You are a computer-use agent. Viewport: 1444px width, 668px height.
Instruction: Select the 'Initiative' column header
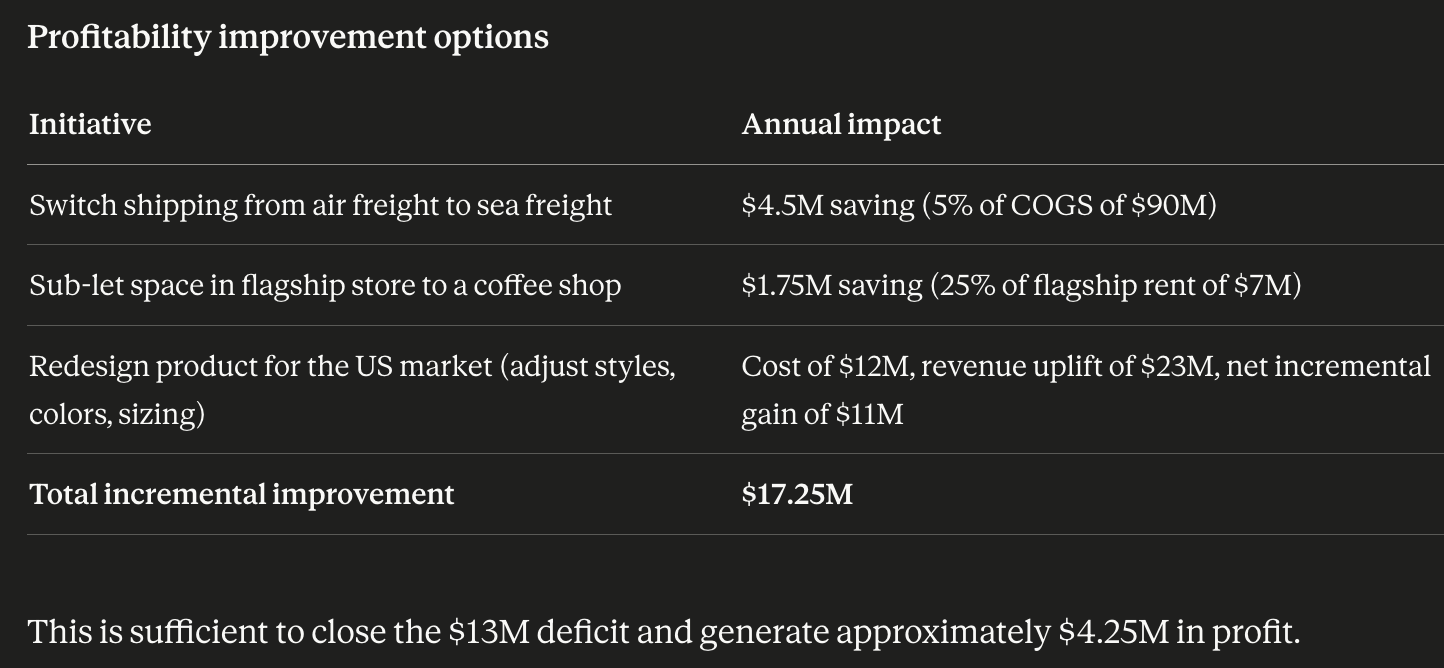coord(90,124)
